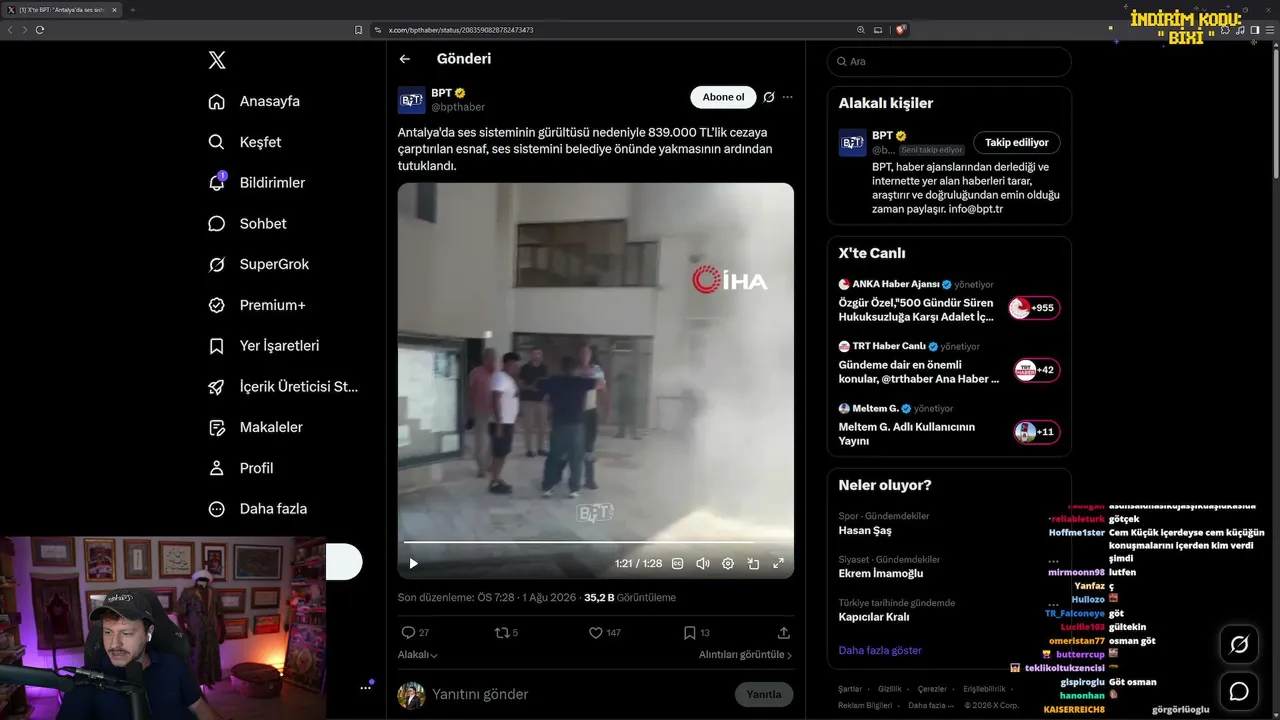Click the Grok icon next to Abone ol
The height and width of the screenshot is (720, 1280).
point(769,97)
